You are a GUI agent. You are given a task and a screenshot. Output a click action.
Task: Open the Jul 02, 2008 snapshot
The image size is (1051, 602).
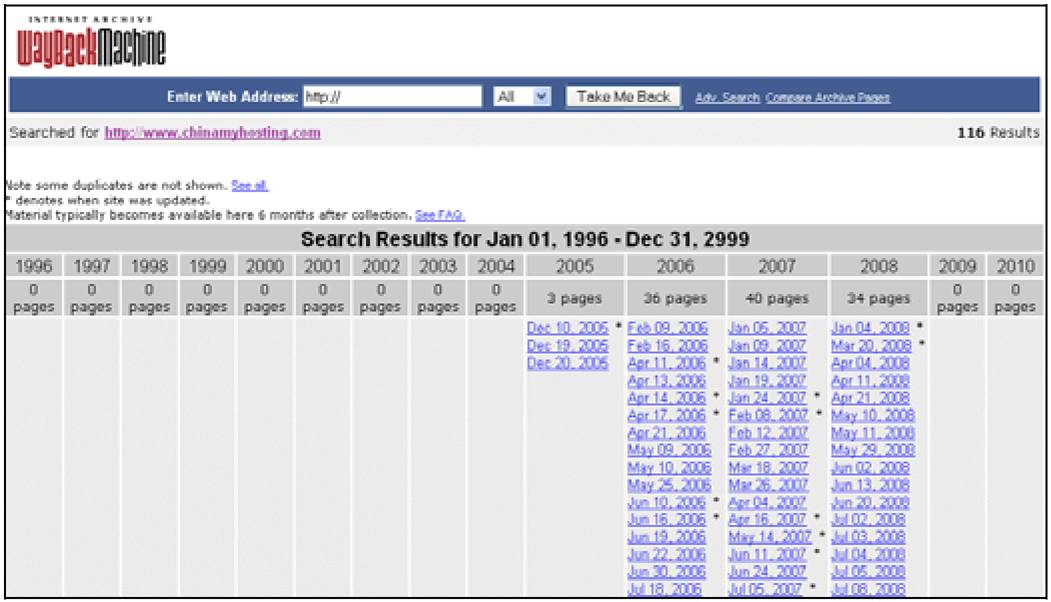pos(868,520)
